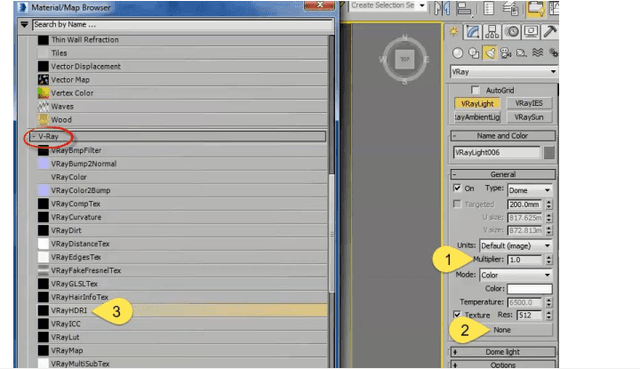This screenshot has height=369, width=640.
Task: Click the Vector Map thumbnail icon
Action: [x=43, y=80]
